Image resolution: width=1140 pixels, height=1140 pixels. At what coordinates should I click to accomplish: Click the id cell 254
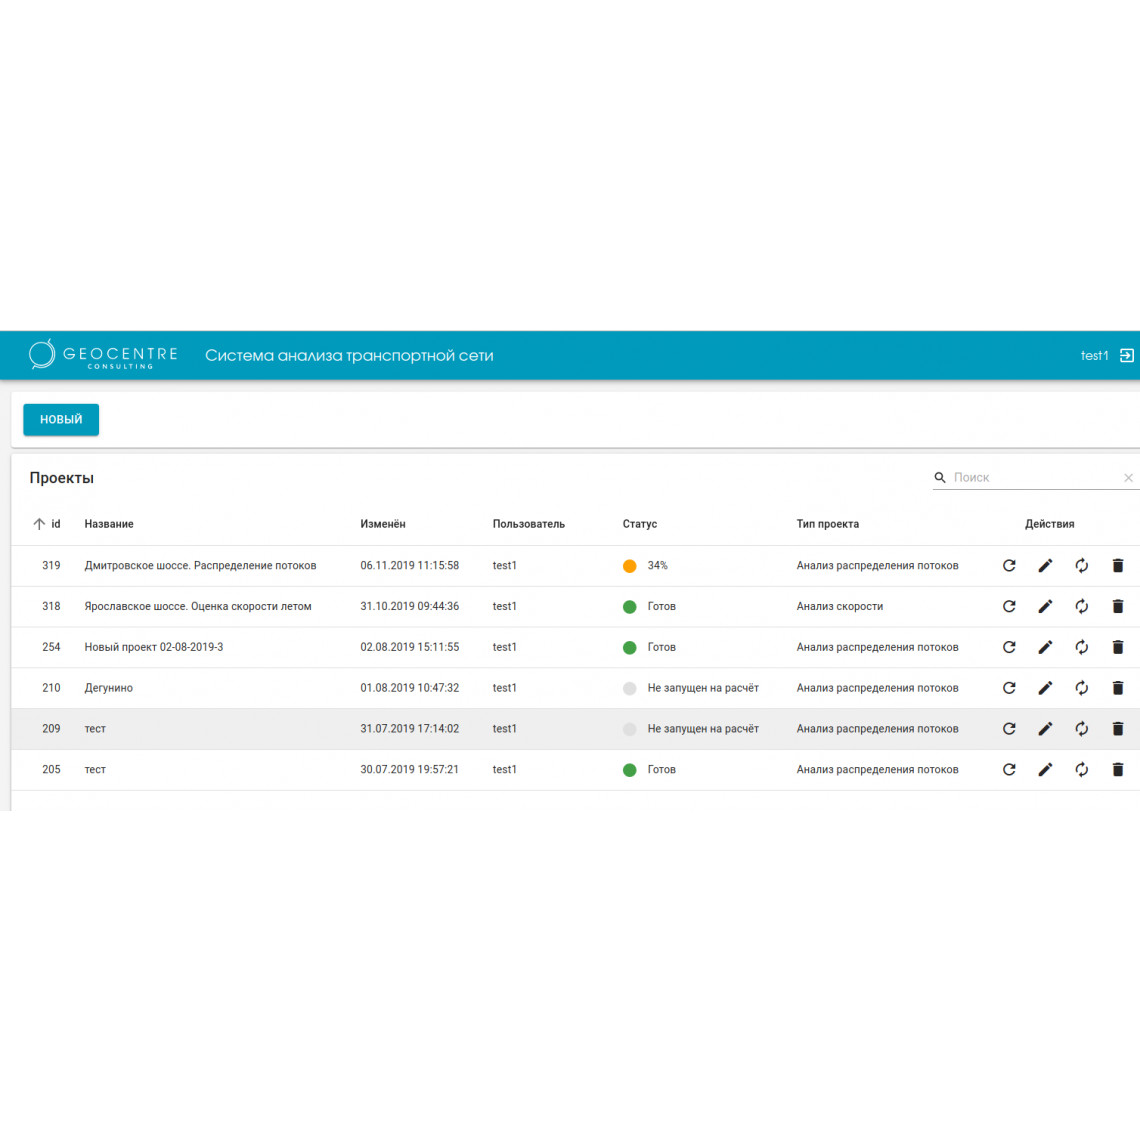tap(51, 647)
